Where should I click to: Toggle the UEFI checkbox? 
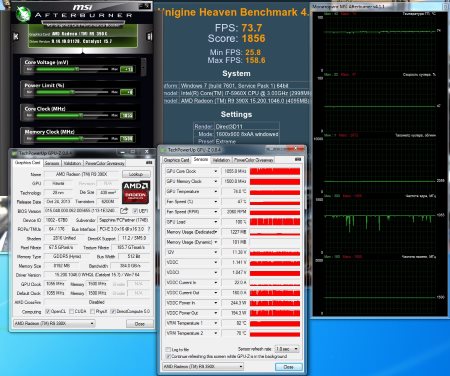point(135,211)
